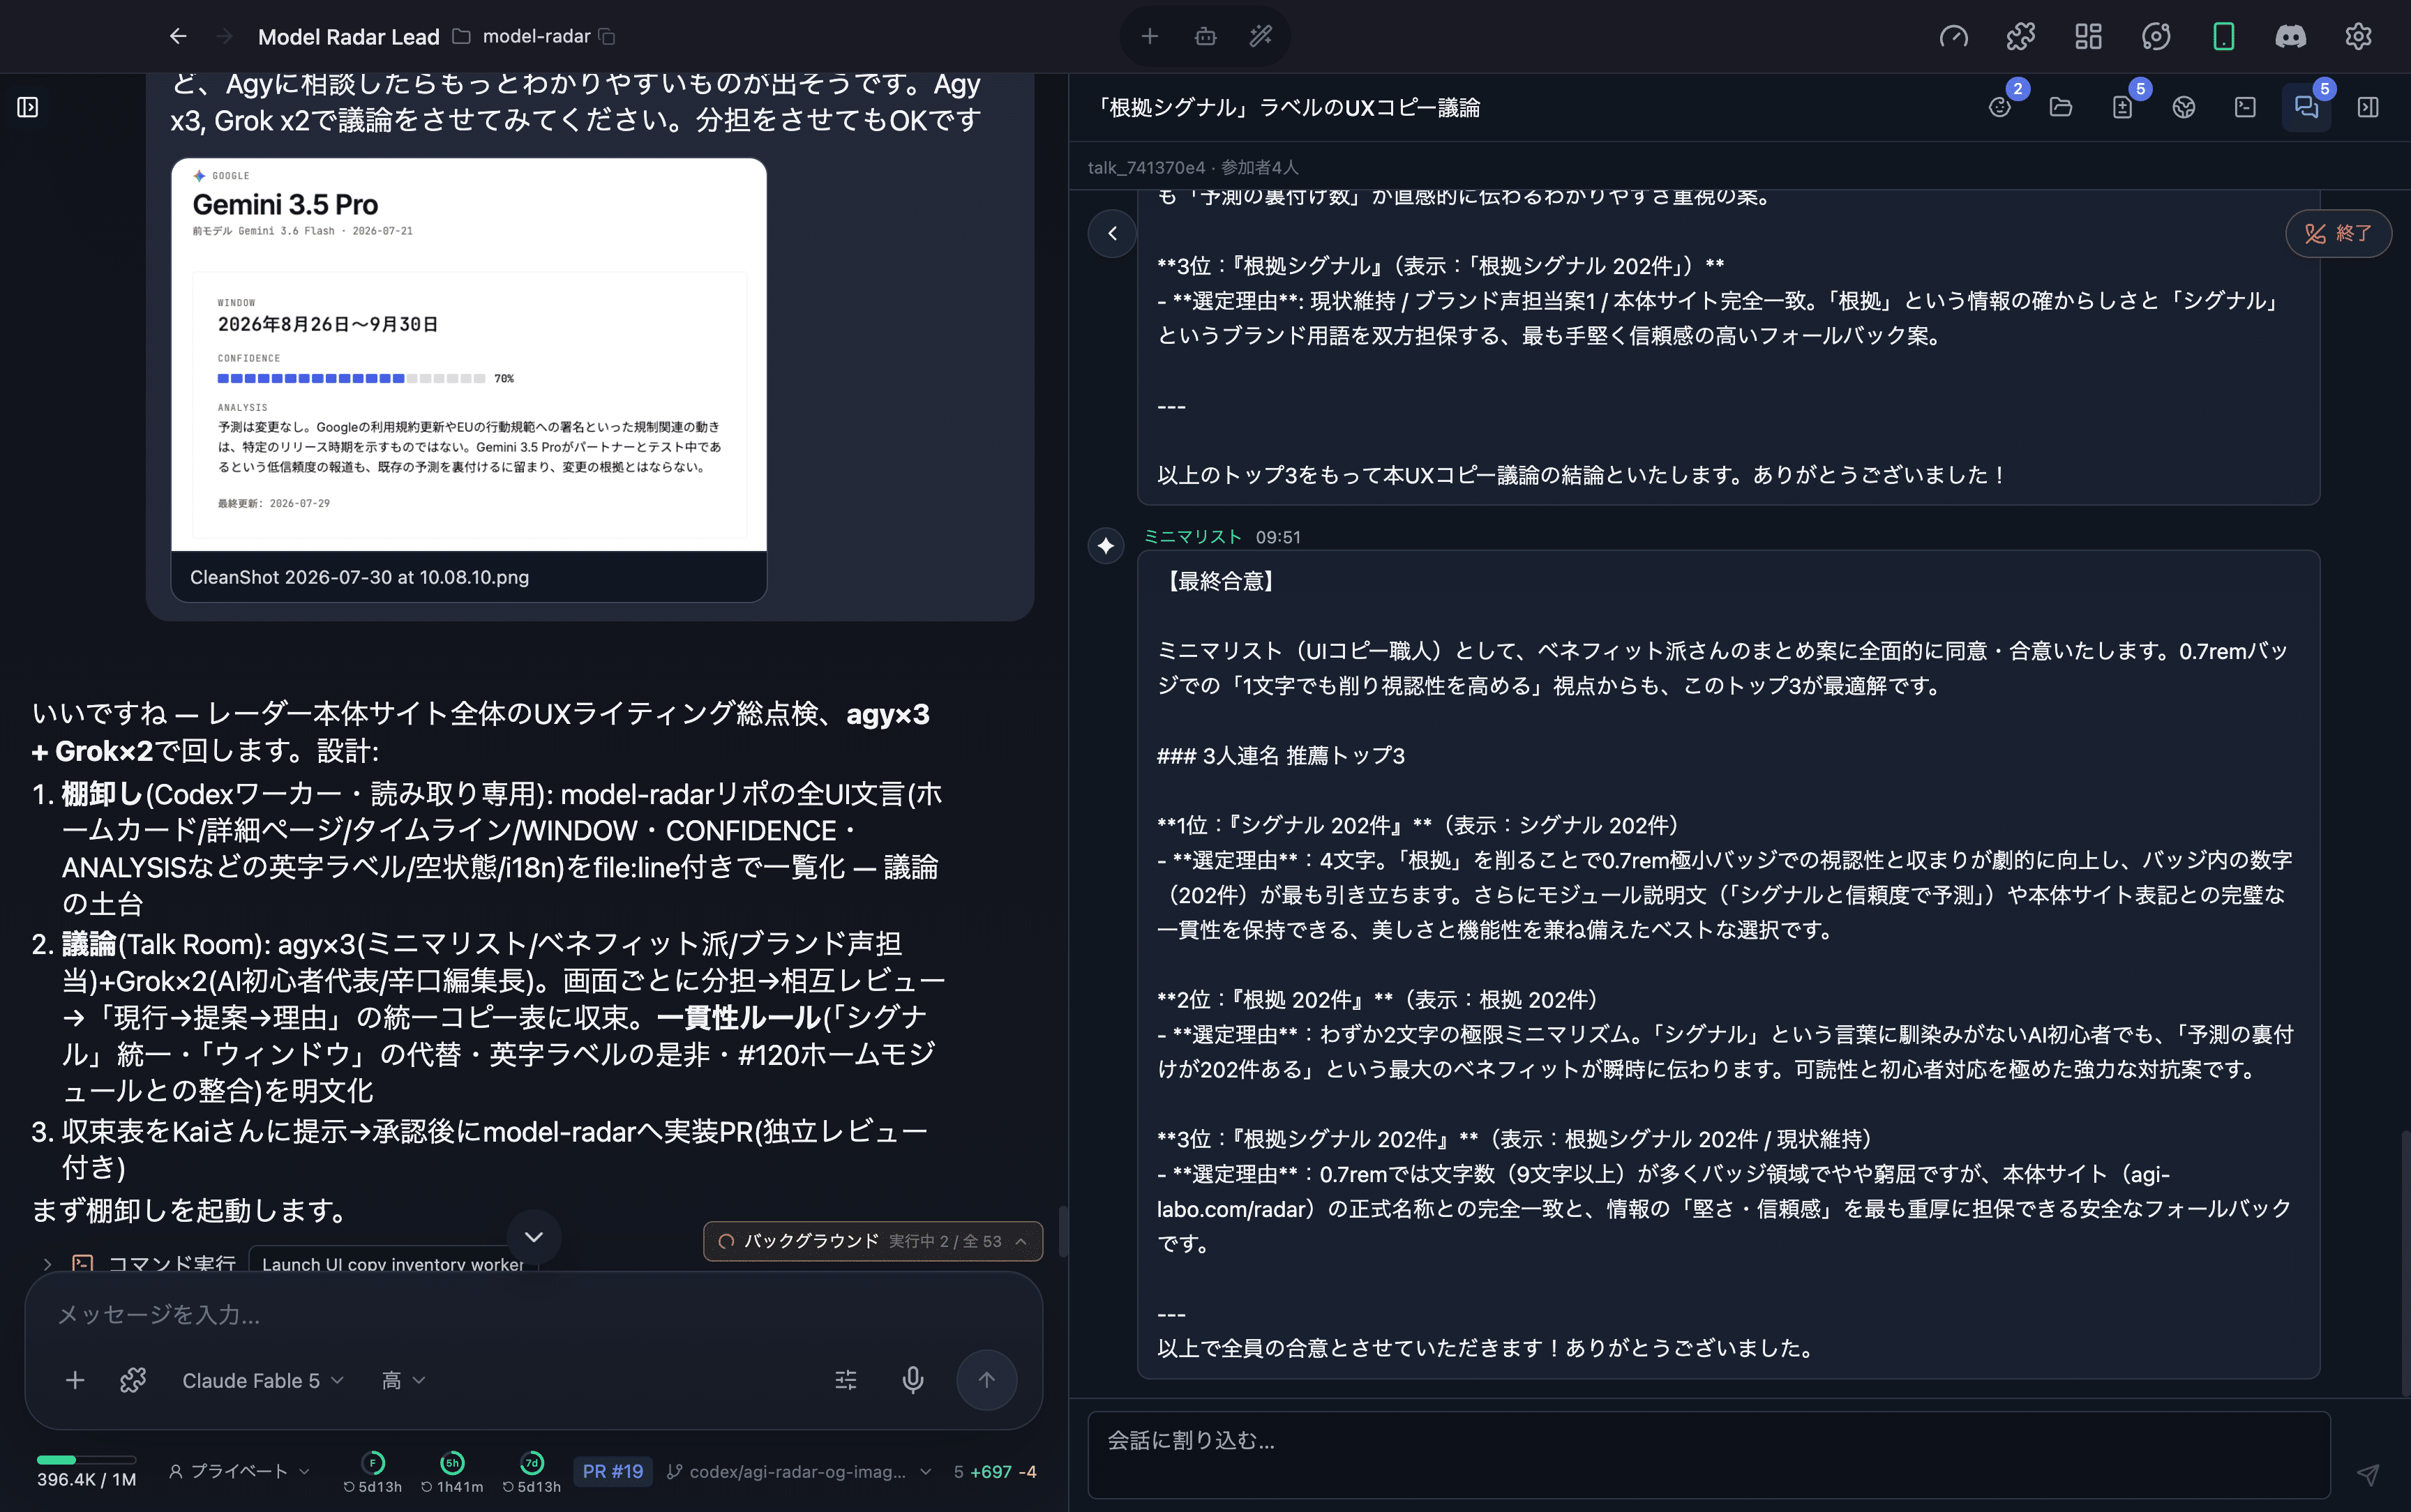Click the Launch UI copy inventory worker chip
Image resolution: width=2411 pixels, height=1512 pixels.
393,1264
